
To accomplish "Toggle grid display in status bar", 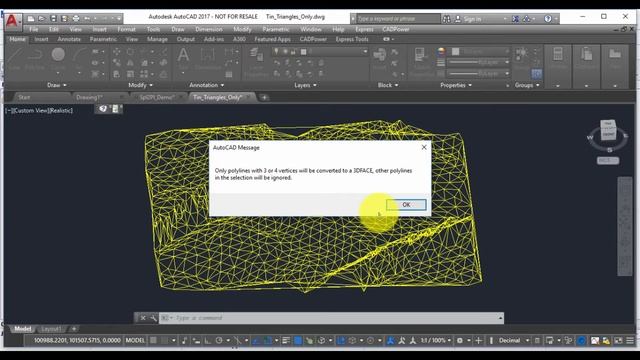I will click(x=153, y=340).
